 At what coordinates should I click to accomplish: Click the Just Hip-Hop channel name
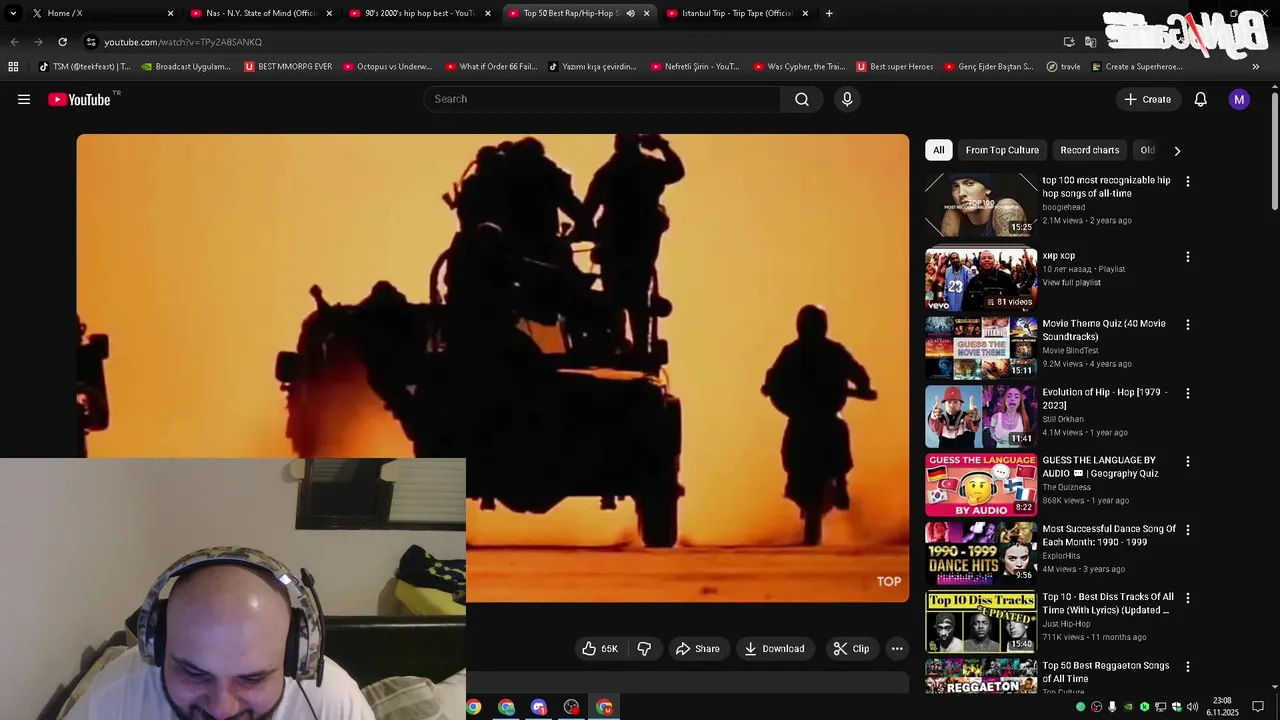pyautogui.click(x=1066, y=624)
